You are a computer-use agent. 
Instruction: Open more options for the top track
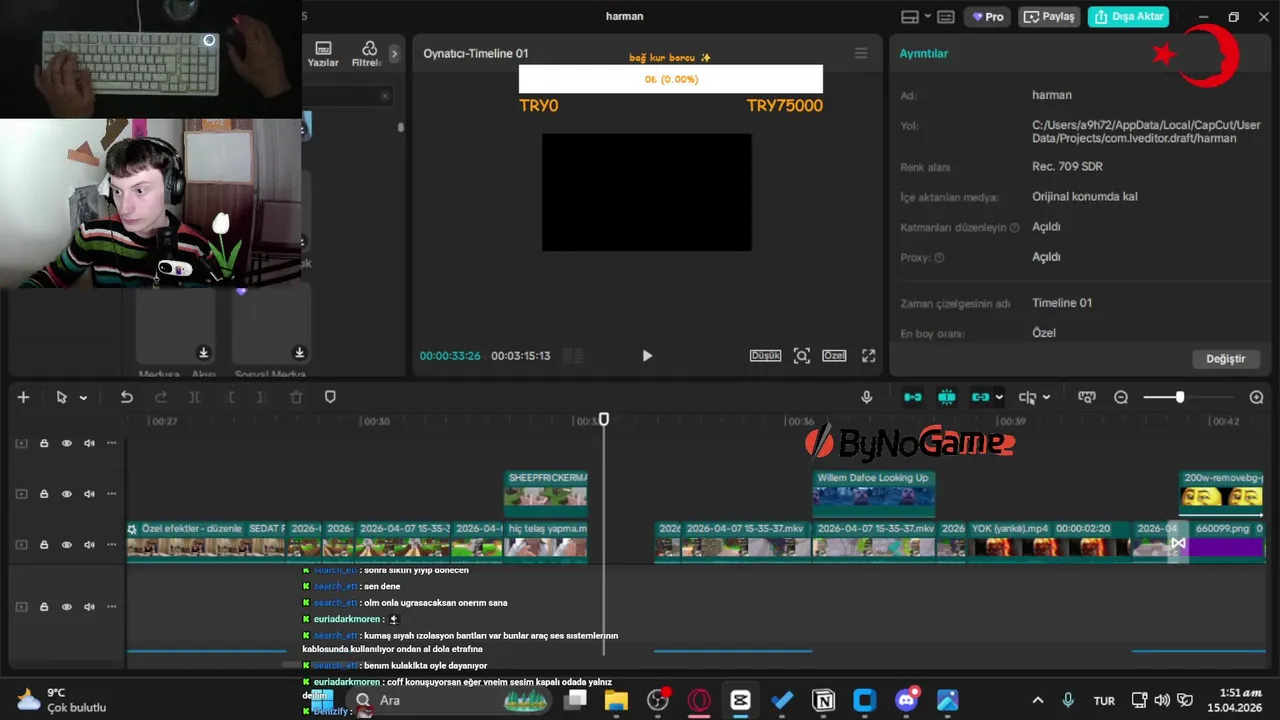(x=112, y=443)
